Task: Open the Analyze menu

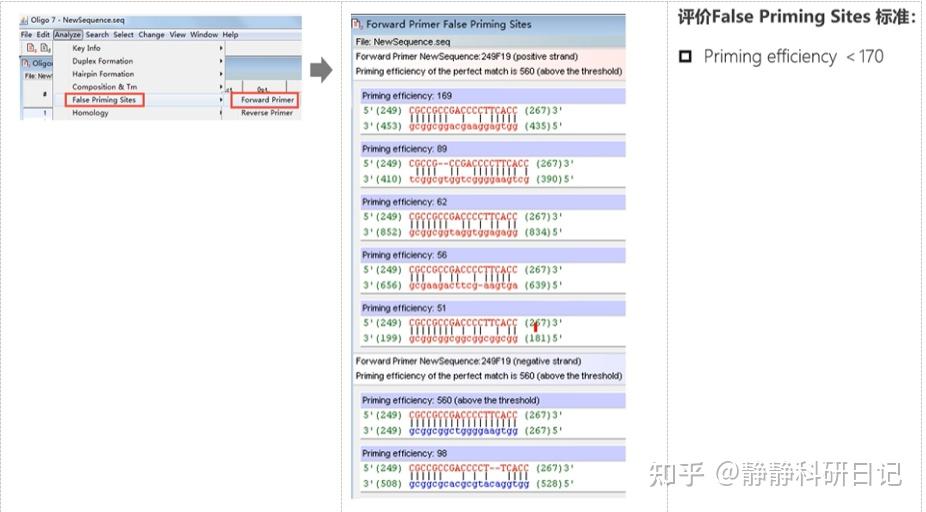Action: [68, 35]
